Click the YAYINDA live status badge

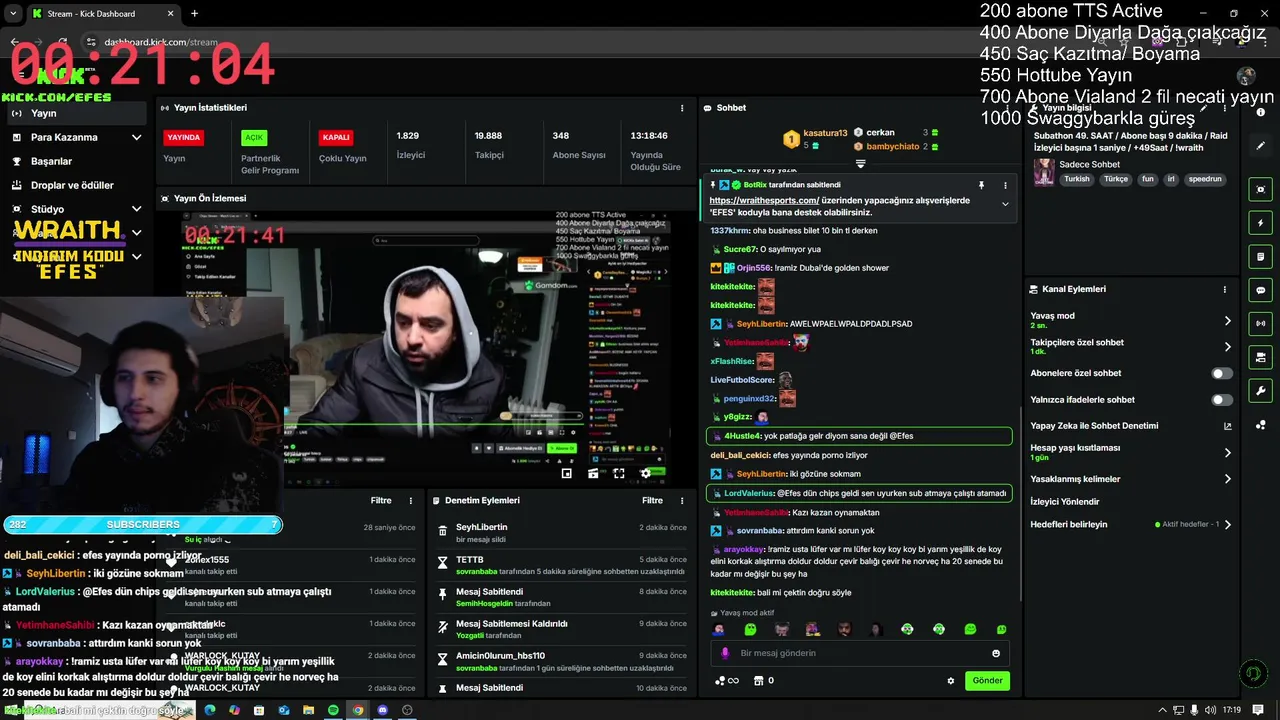pyautogui.click(x=183, y=138)
